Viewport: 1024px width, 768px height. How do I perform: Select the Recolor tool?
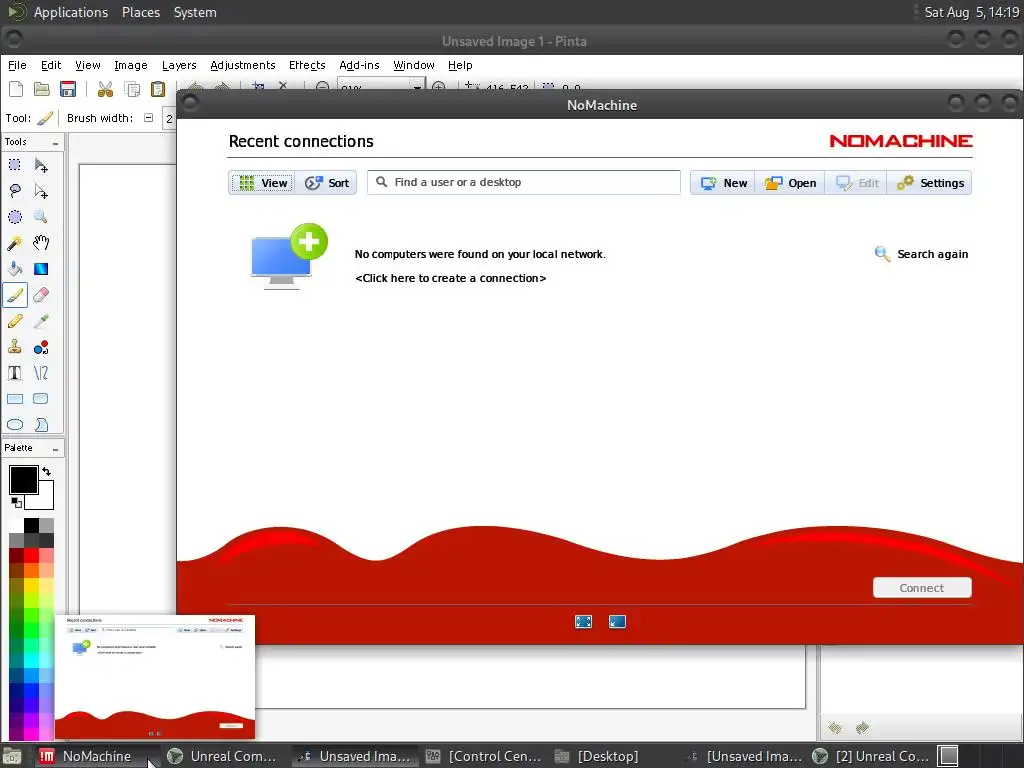40,347
